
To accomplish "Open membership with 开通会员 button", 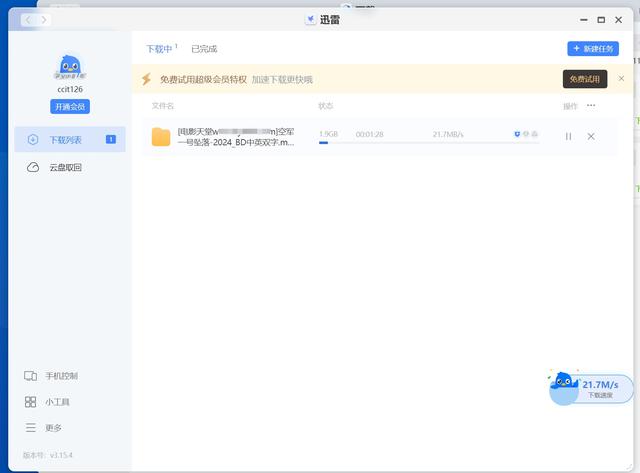I will pos(70,107).
